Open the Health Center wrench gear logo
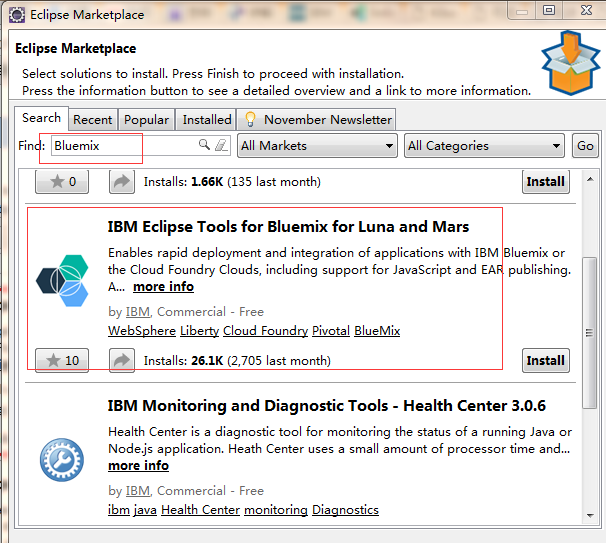 coord(62,460)
